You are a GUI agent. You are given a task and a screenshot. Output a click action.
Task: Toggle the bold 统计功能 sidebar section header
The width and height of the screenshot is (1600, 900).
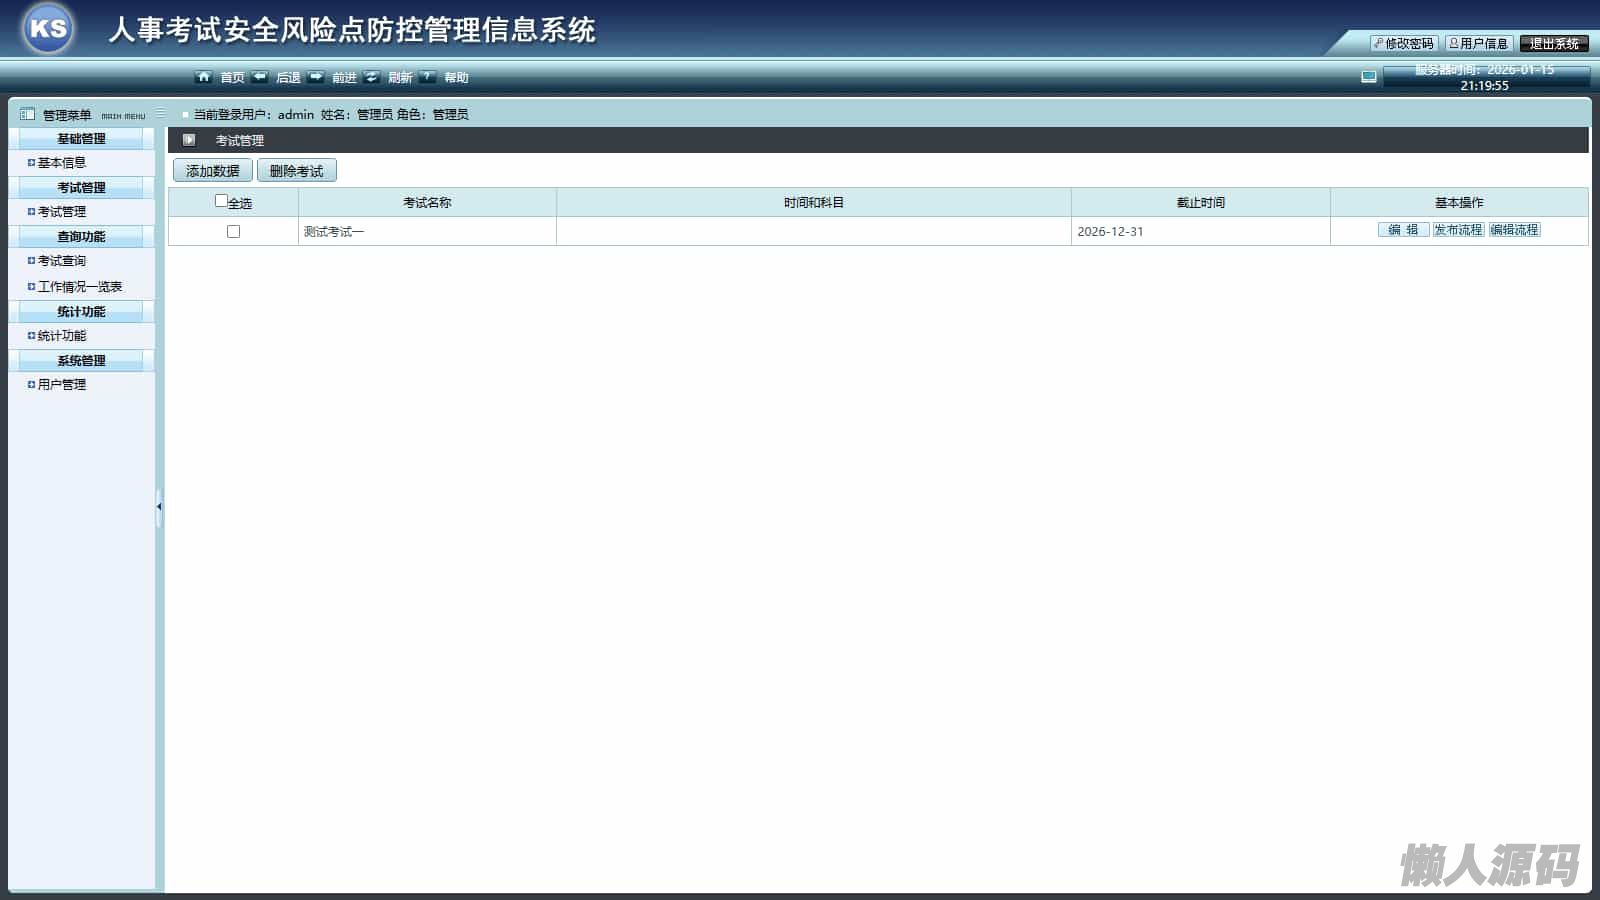[81, 312]
